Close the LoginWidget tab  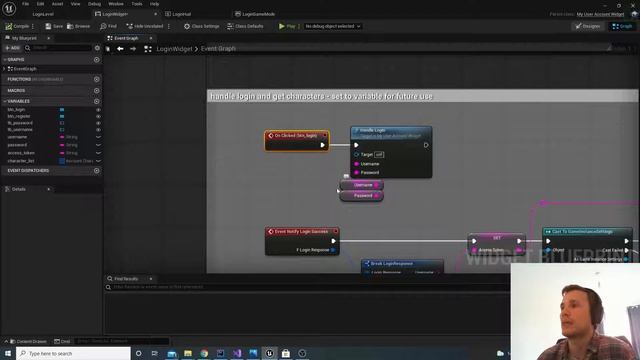click(156, 14)
